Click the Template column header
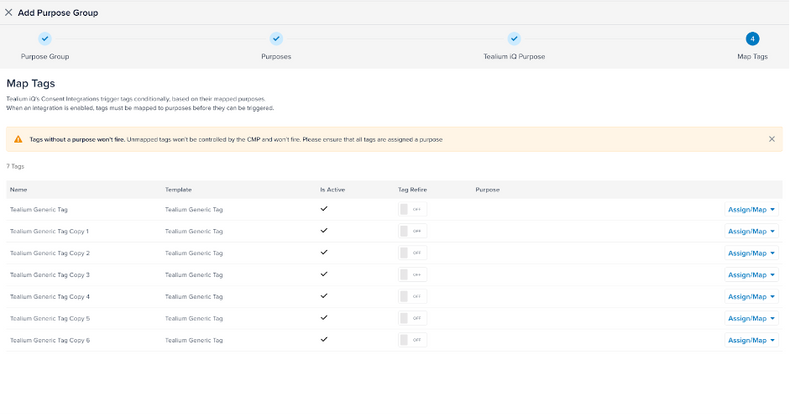 (178, 189)
